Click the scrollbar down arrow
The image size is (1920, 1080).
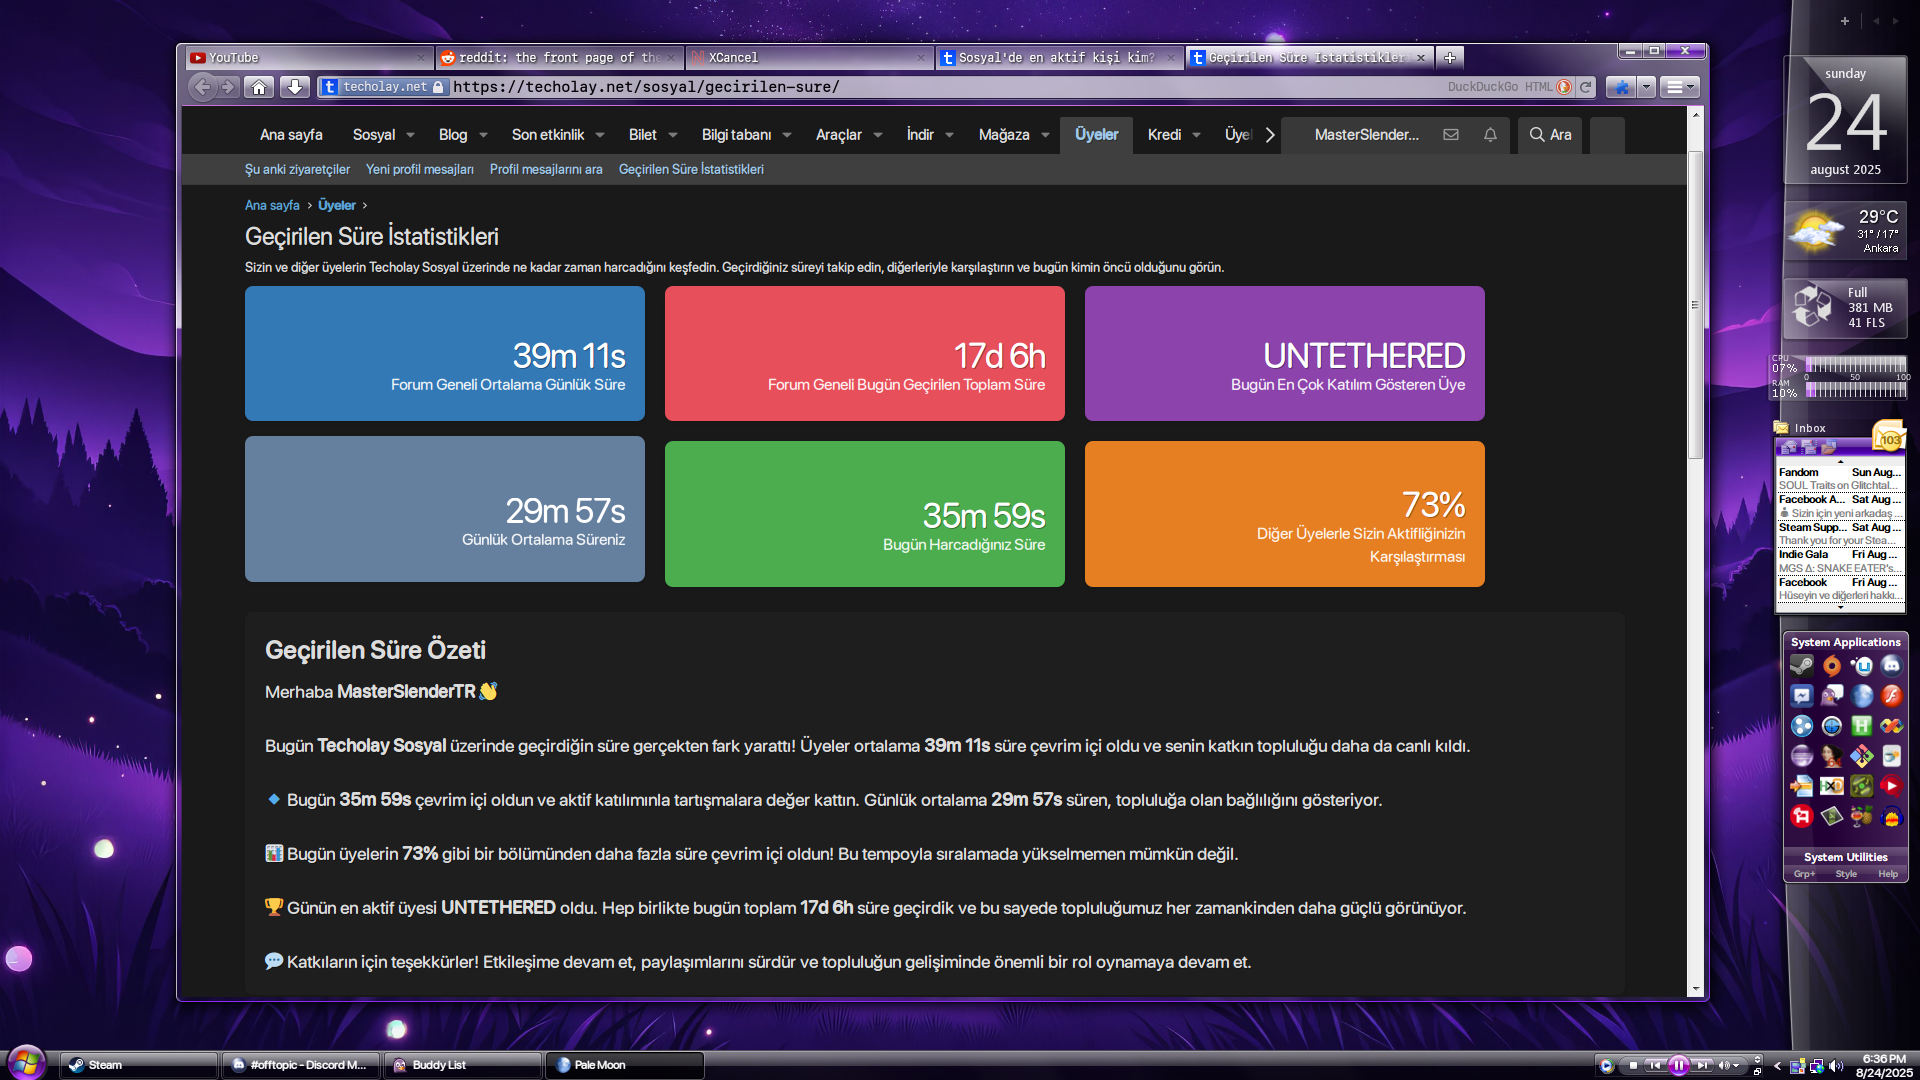[1695, 989]
